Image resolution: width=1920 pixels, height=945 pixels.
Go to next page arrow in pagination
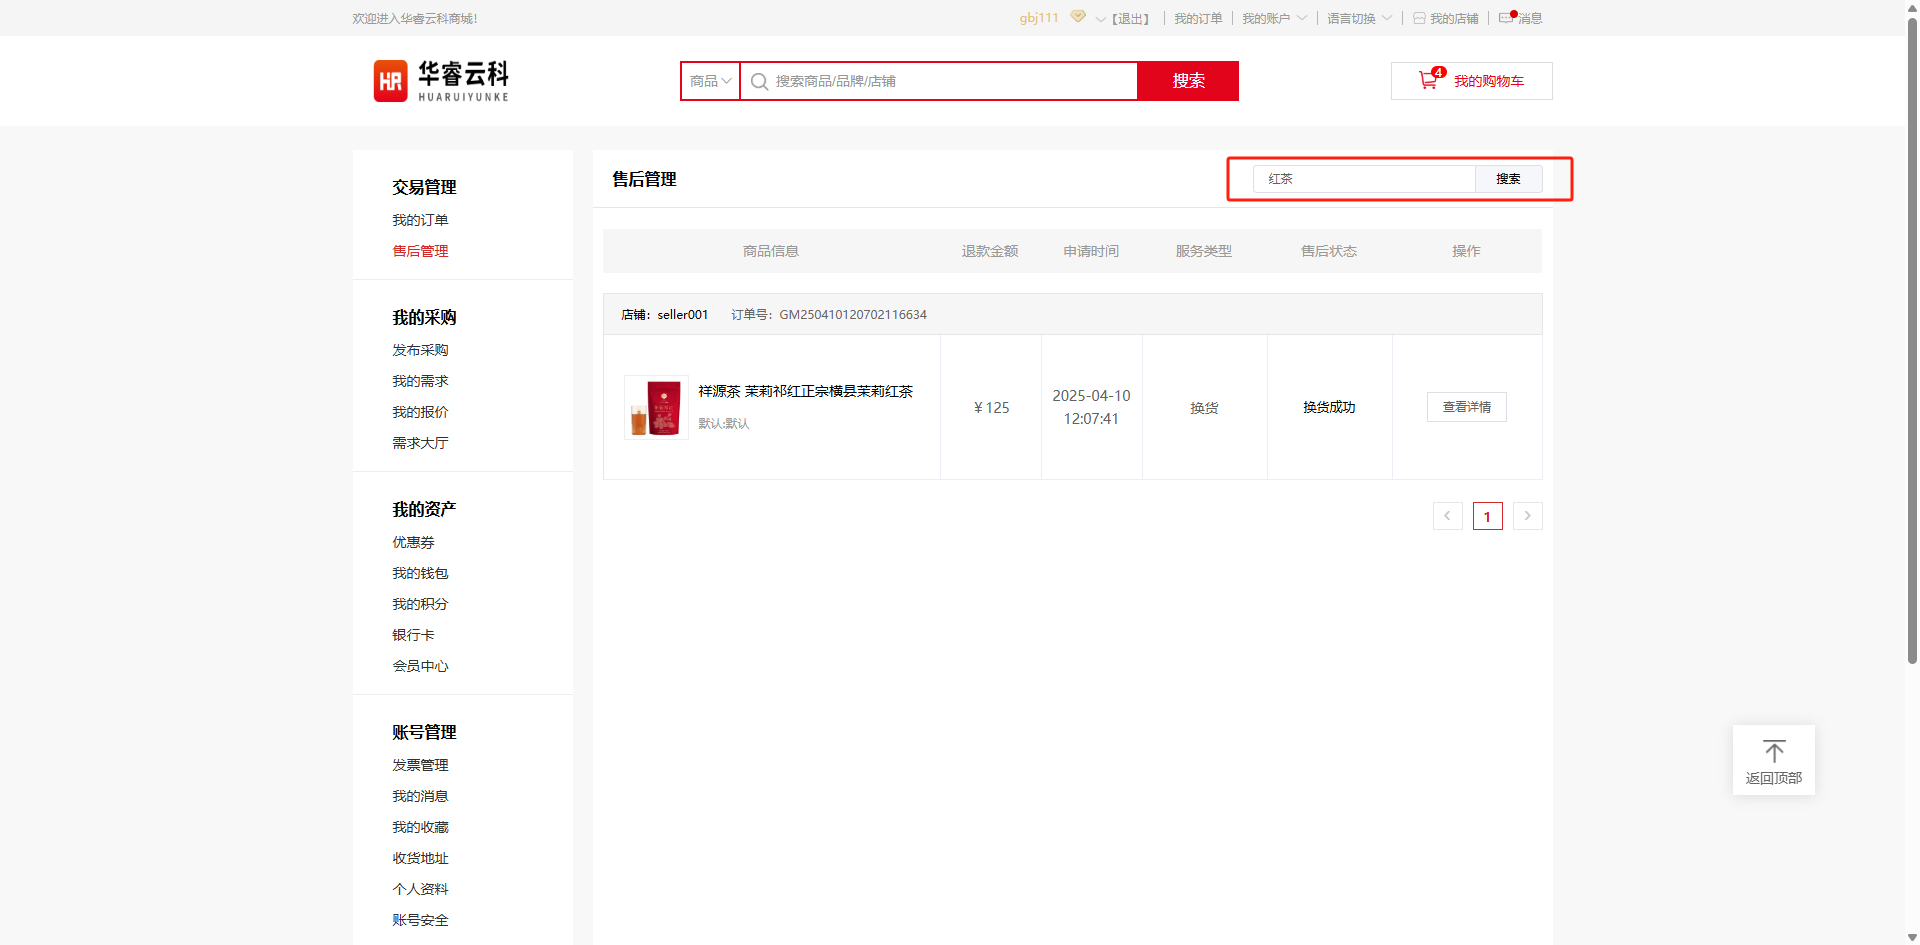pyautogui.click(x=1527, y=516)
